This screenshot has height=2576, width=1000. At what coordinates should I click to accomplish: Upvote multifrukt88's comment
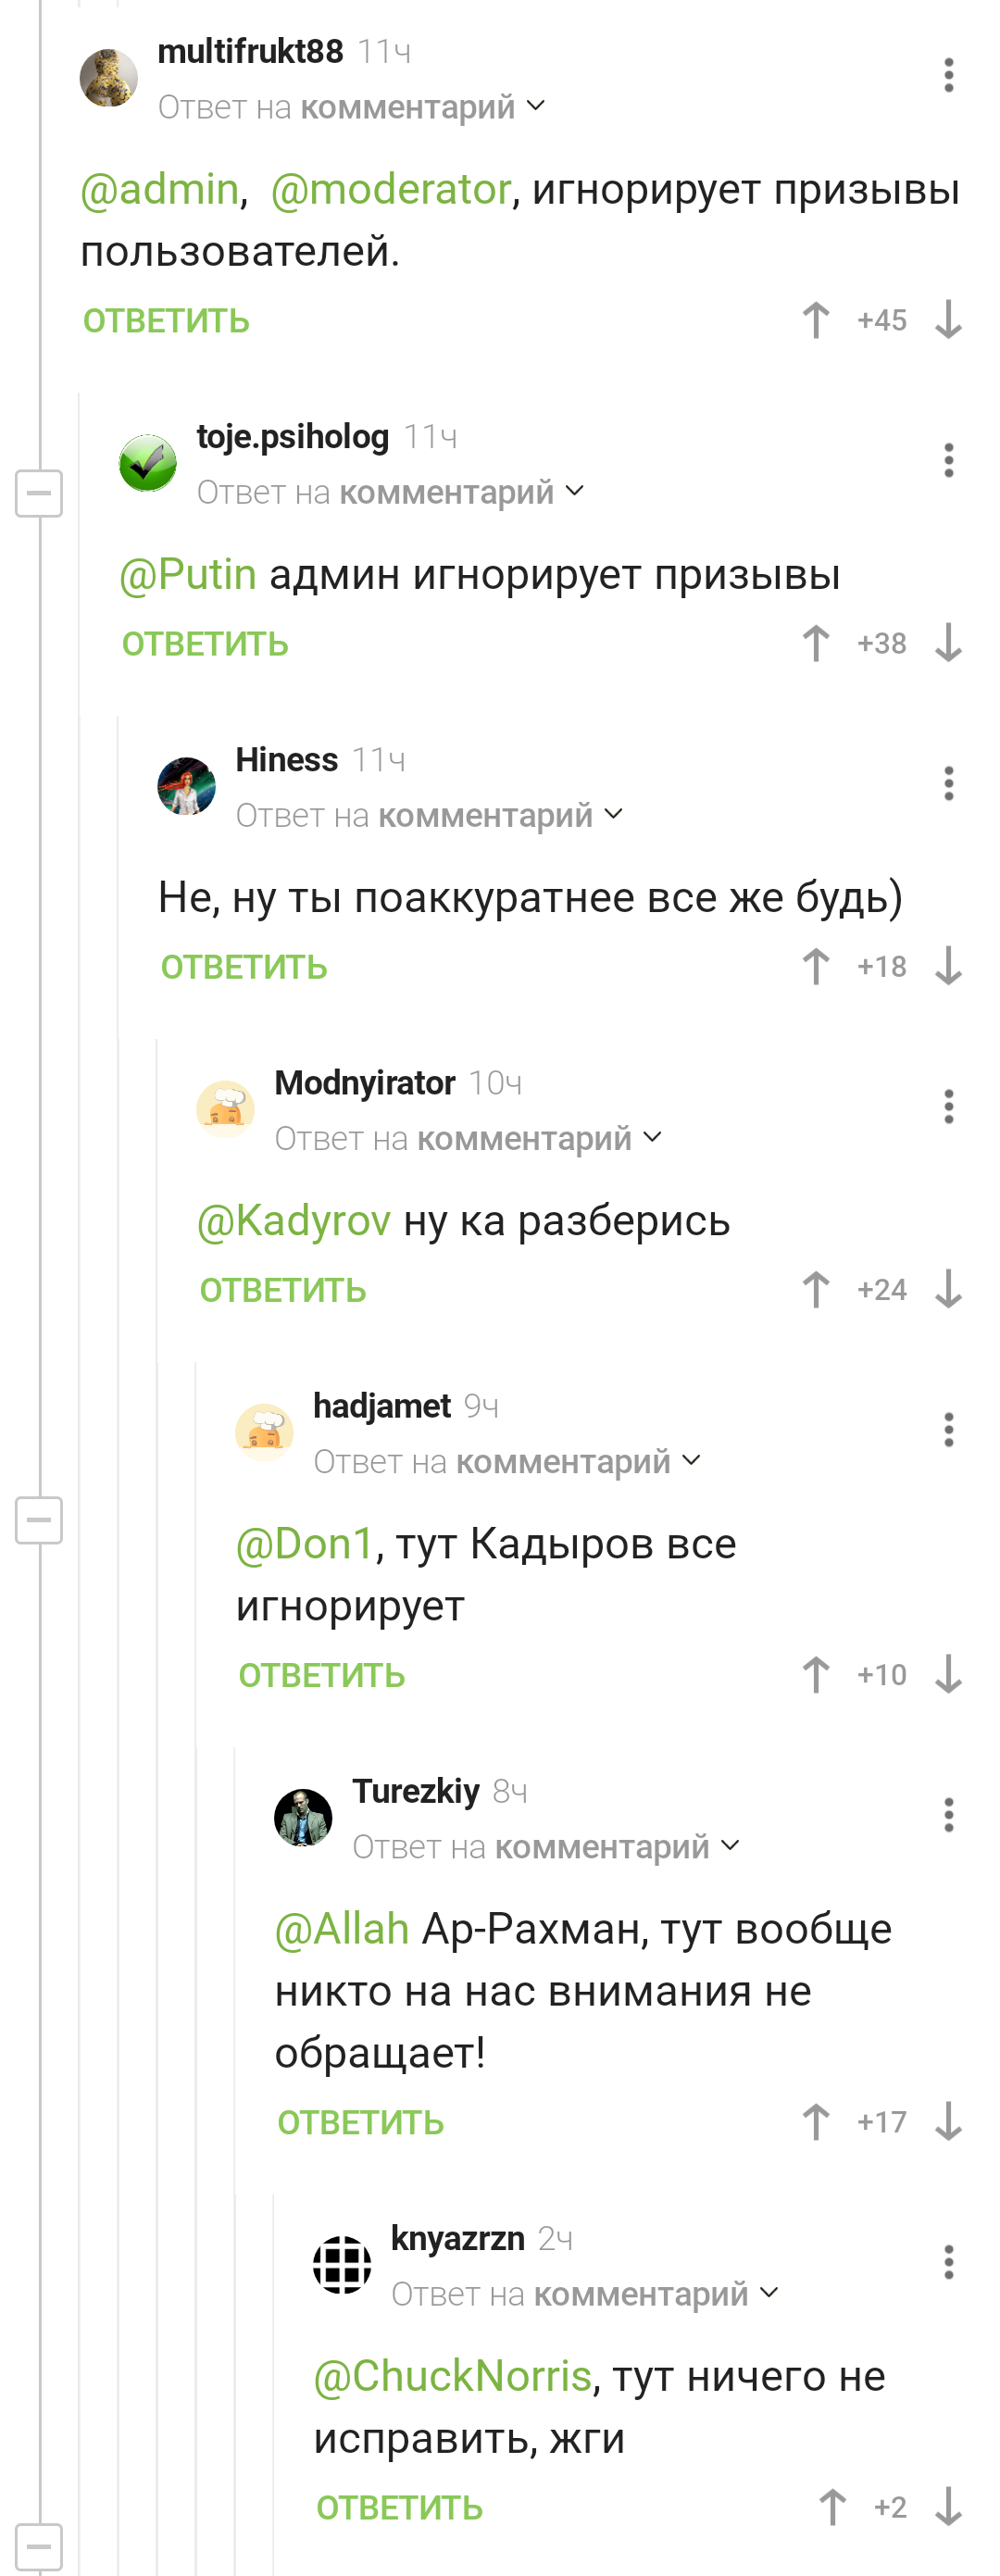coord(816,320)
